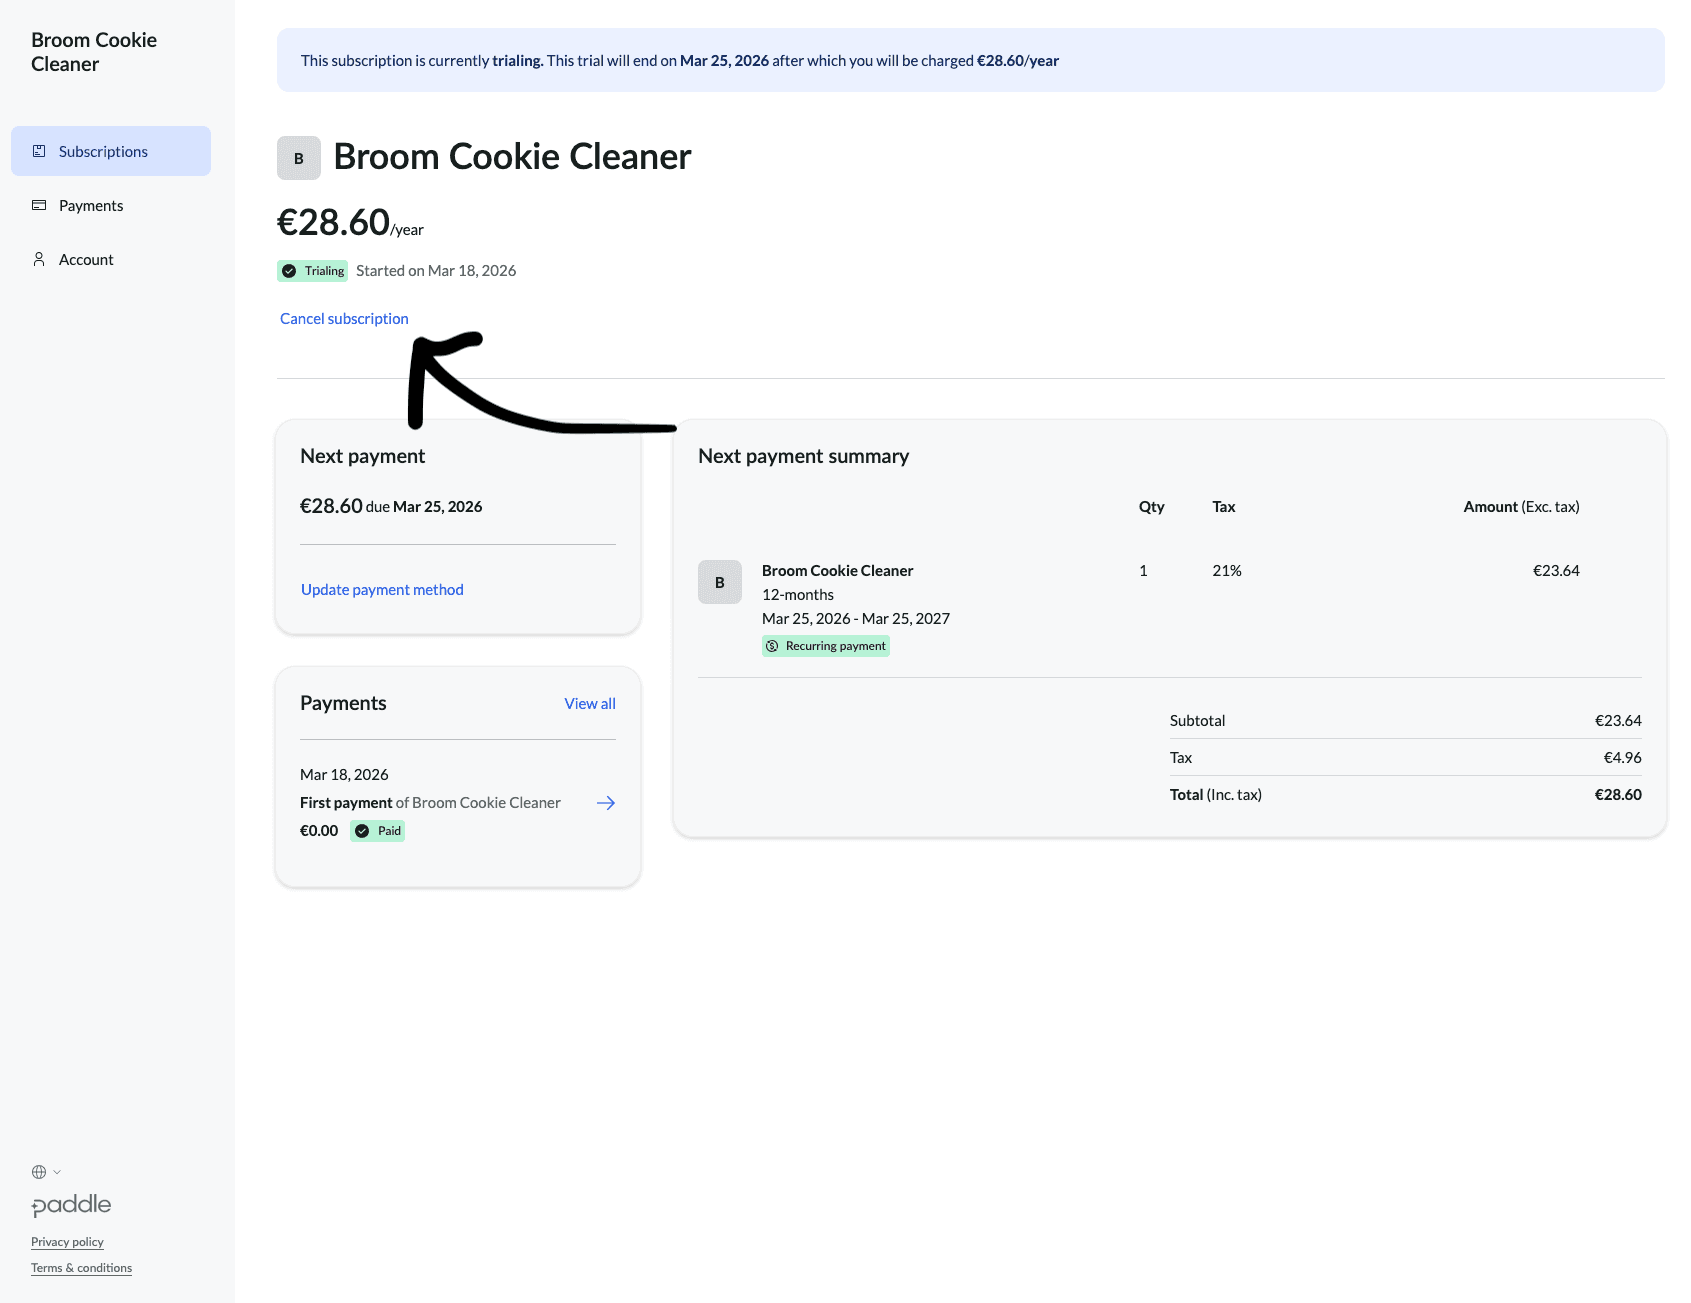Click the Trialing status badge
The height and width of the screenshot is (1303, 1691).
coord(313,271)
